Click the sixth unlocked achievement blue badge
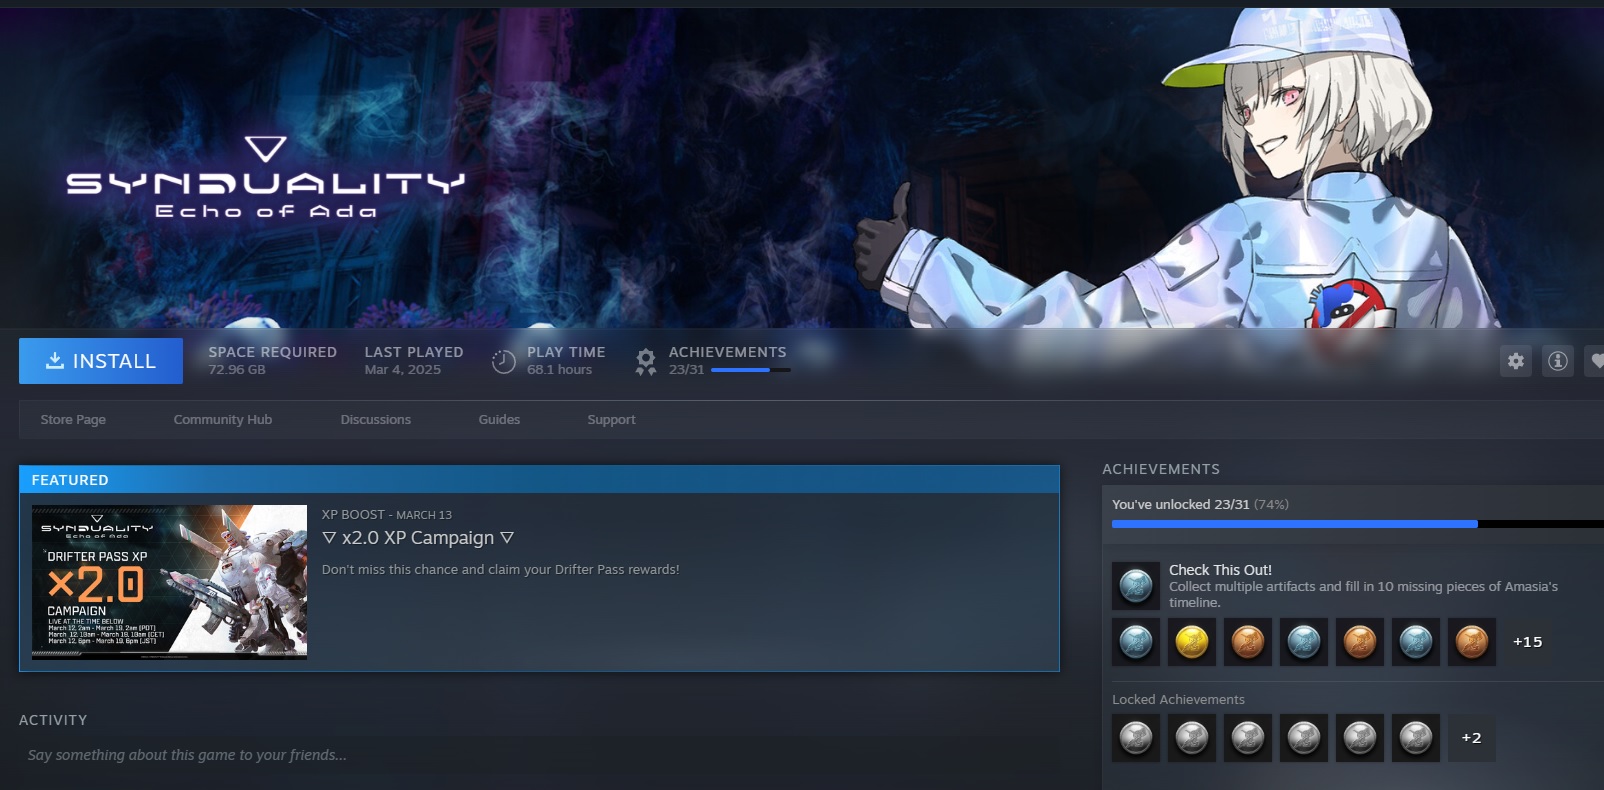1604x790 pixels. coord(1416,642)
